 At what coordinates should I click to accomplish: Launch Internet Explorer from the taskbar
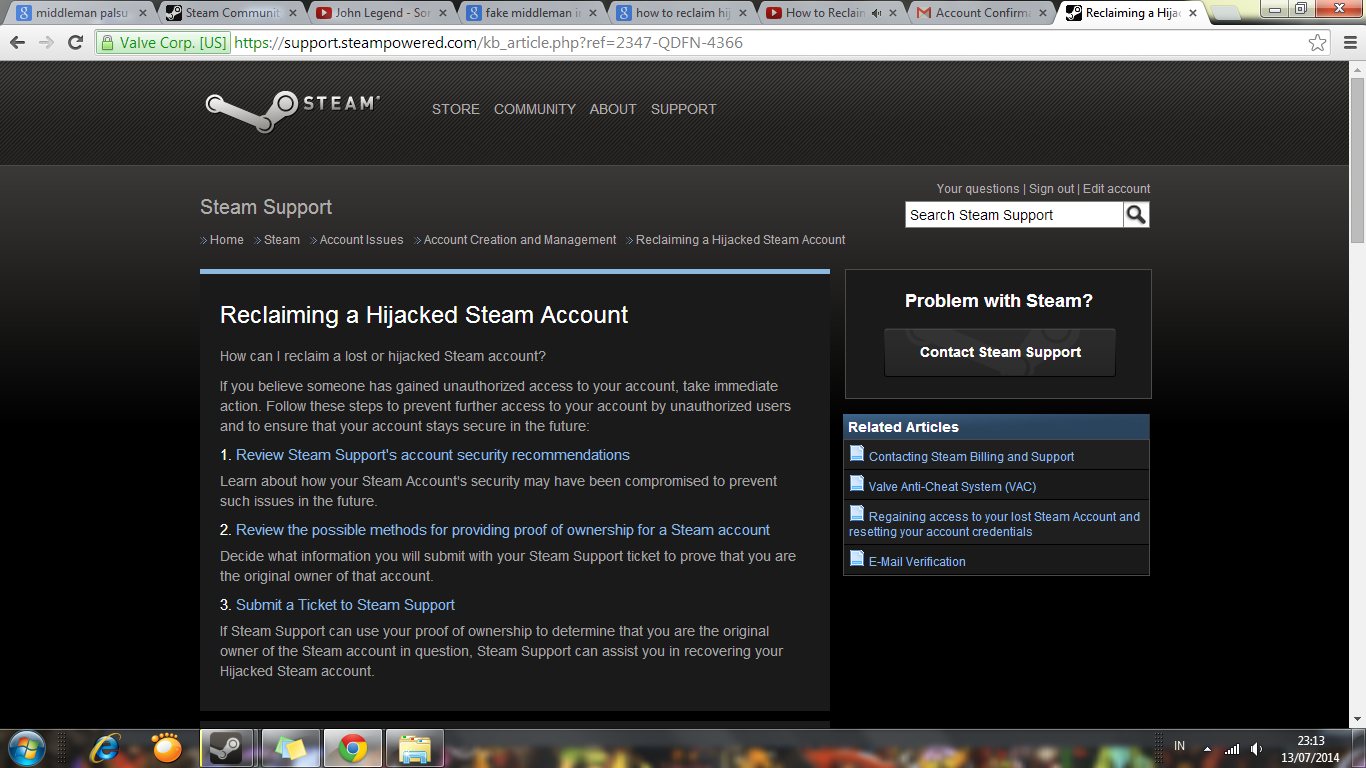point(104,748)
